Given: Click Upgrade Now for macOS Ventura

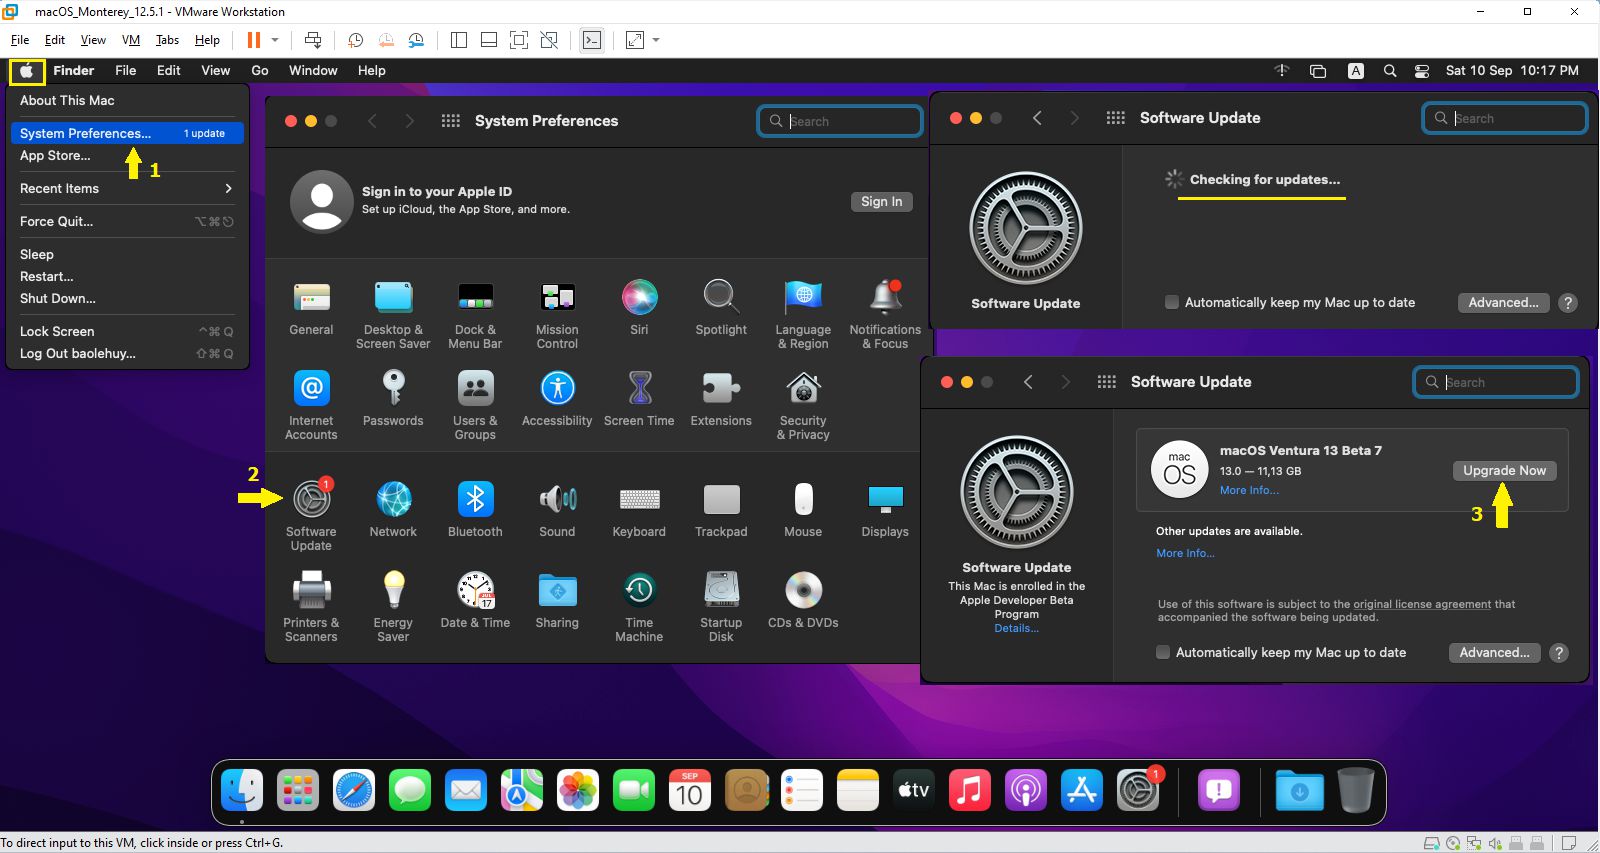Looking at the screenshot, I should point(1504,470).
